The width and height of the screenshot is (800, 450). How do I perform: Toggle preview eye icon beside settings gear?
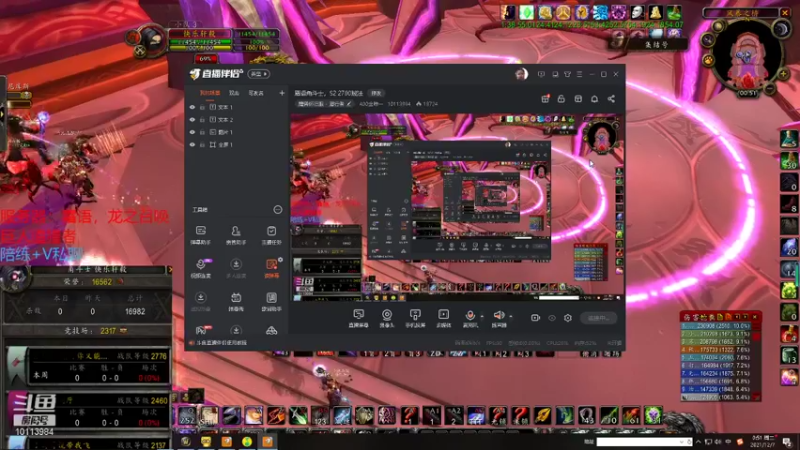(x=552, y=318)
